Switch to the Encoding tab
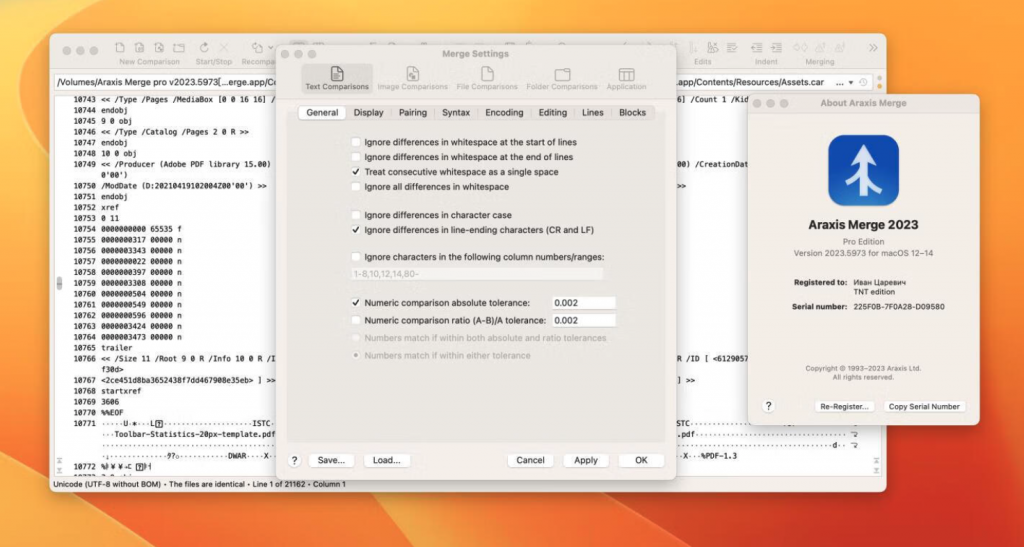Image resolution: width=1024 pixels, height=547 pixels. pos(504,112)
